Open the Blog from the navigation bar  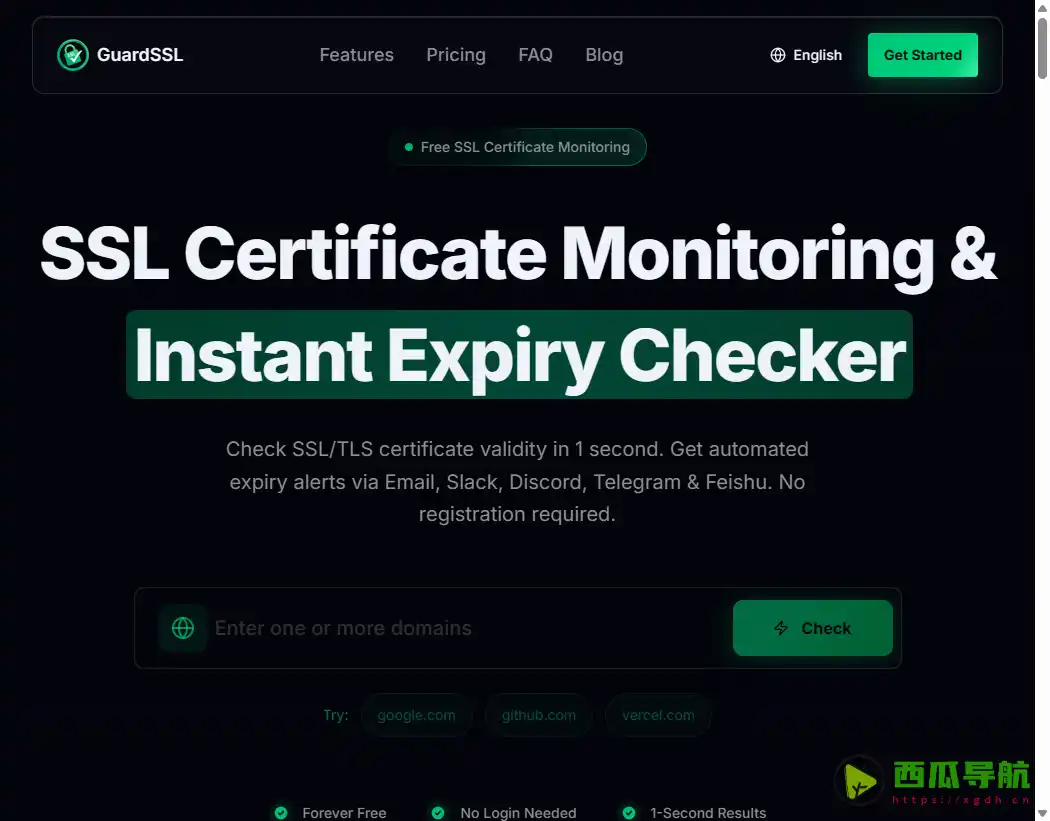pos(604,55)
